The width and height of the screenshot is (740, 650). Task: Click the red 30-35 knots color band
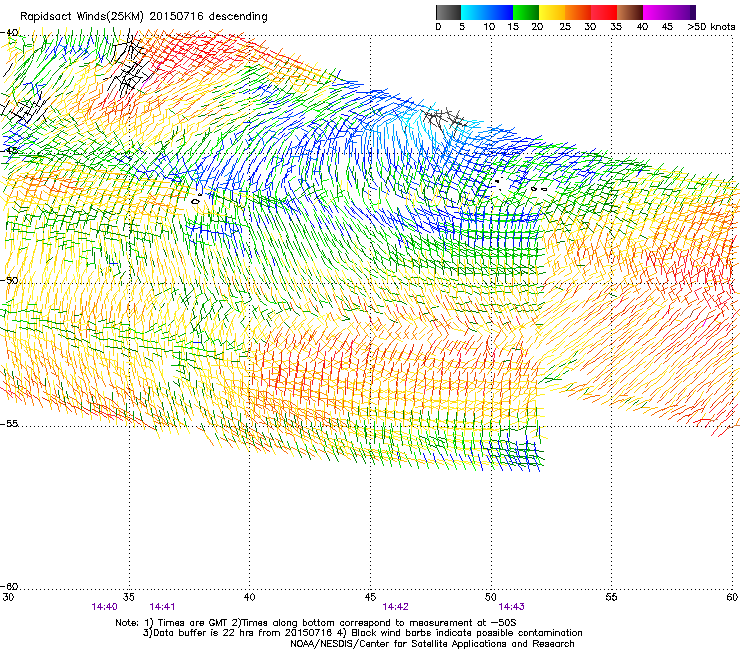click(x=604, y=12)
